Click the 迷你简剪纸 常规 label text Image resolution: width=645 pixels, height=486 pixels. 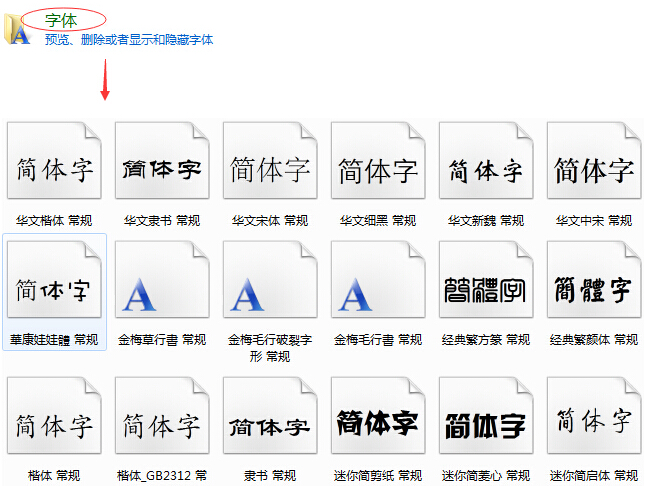[x=378, y=476]
